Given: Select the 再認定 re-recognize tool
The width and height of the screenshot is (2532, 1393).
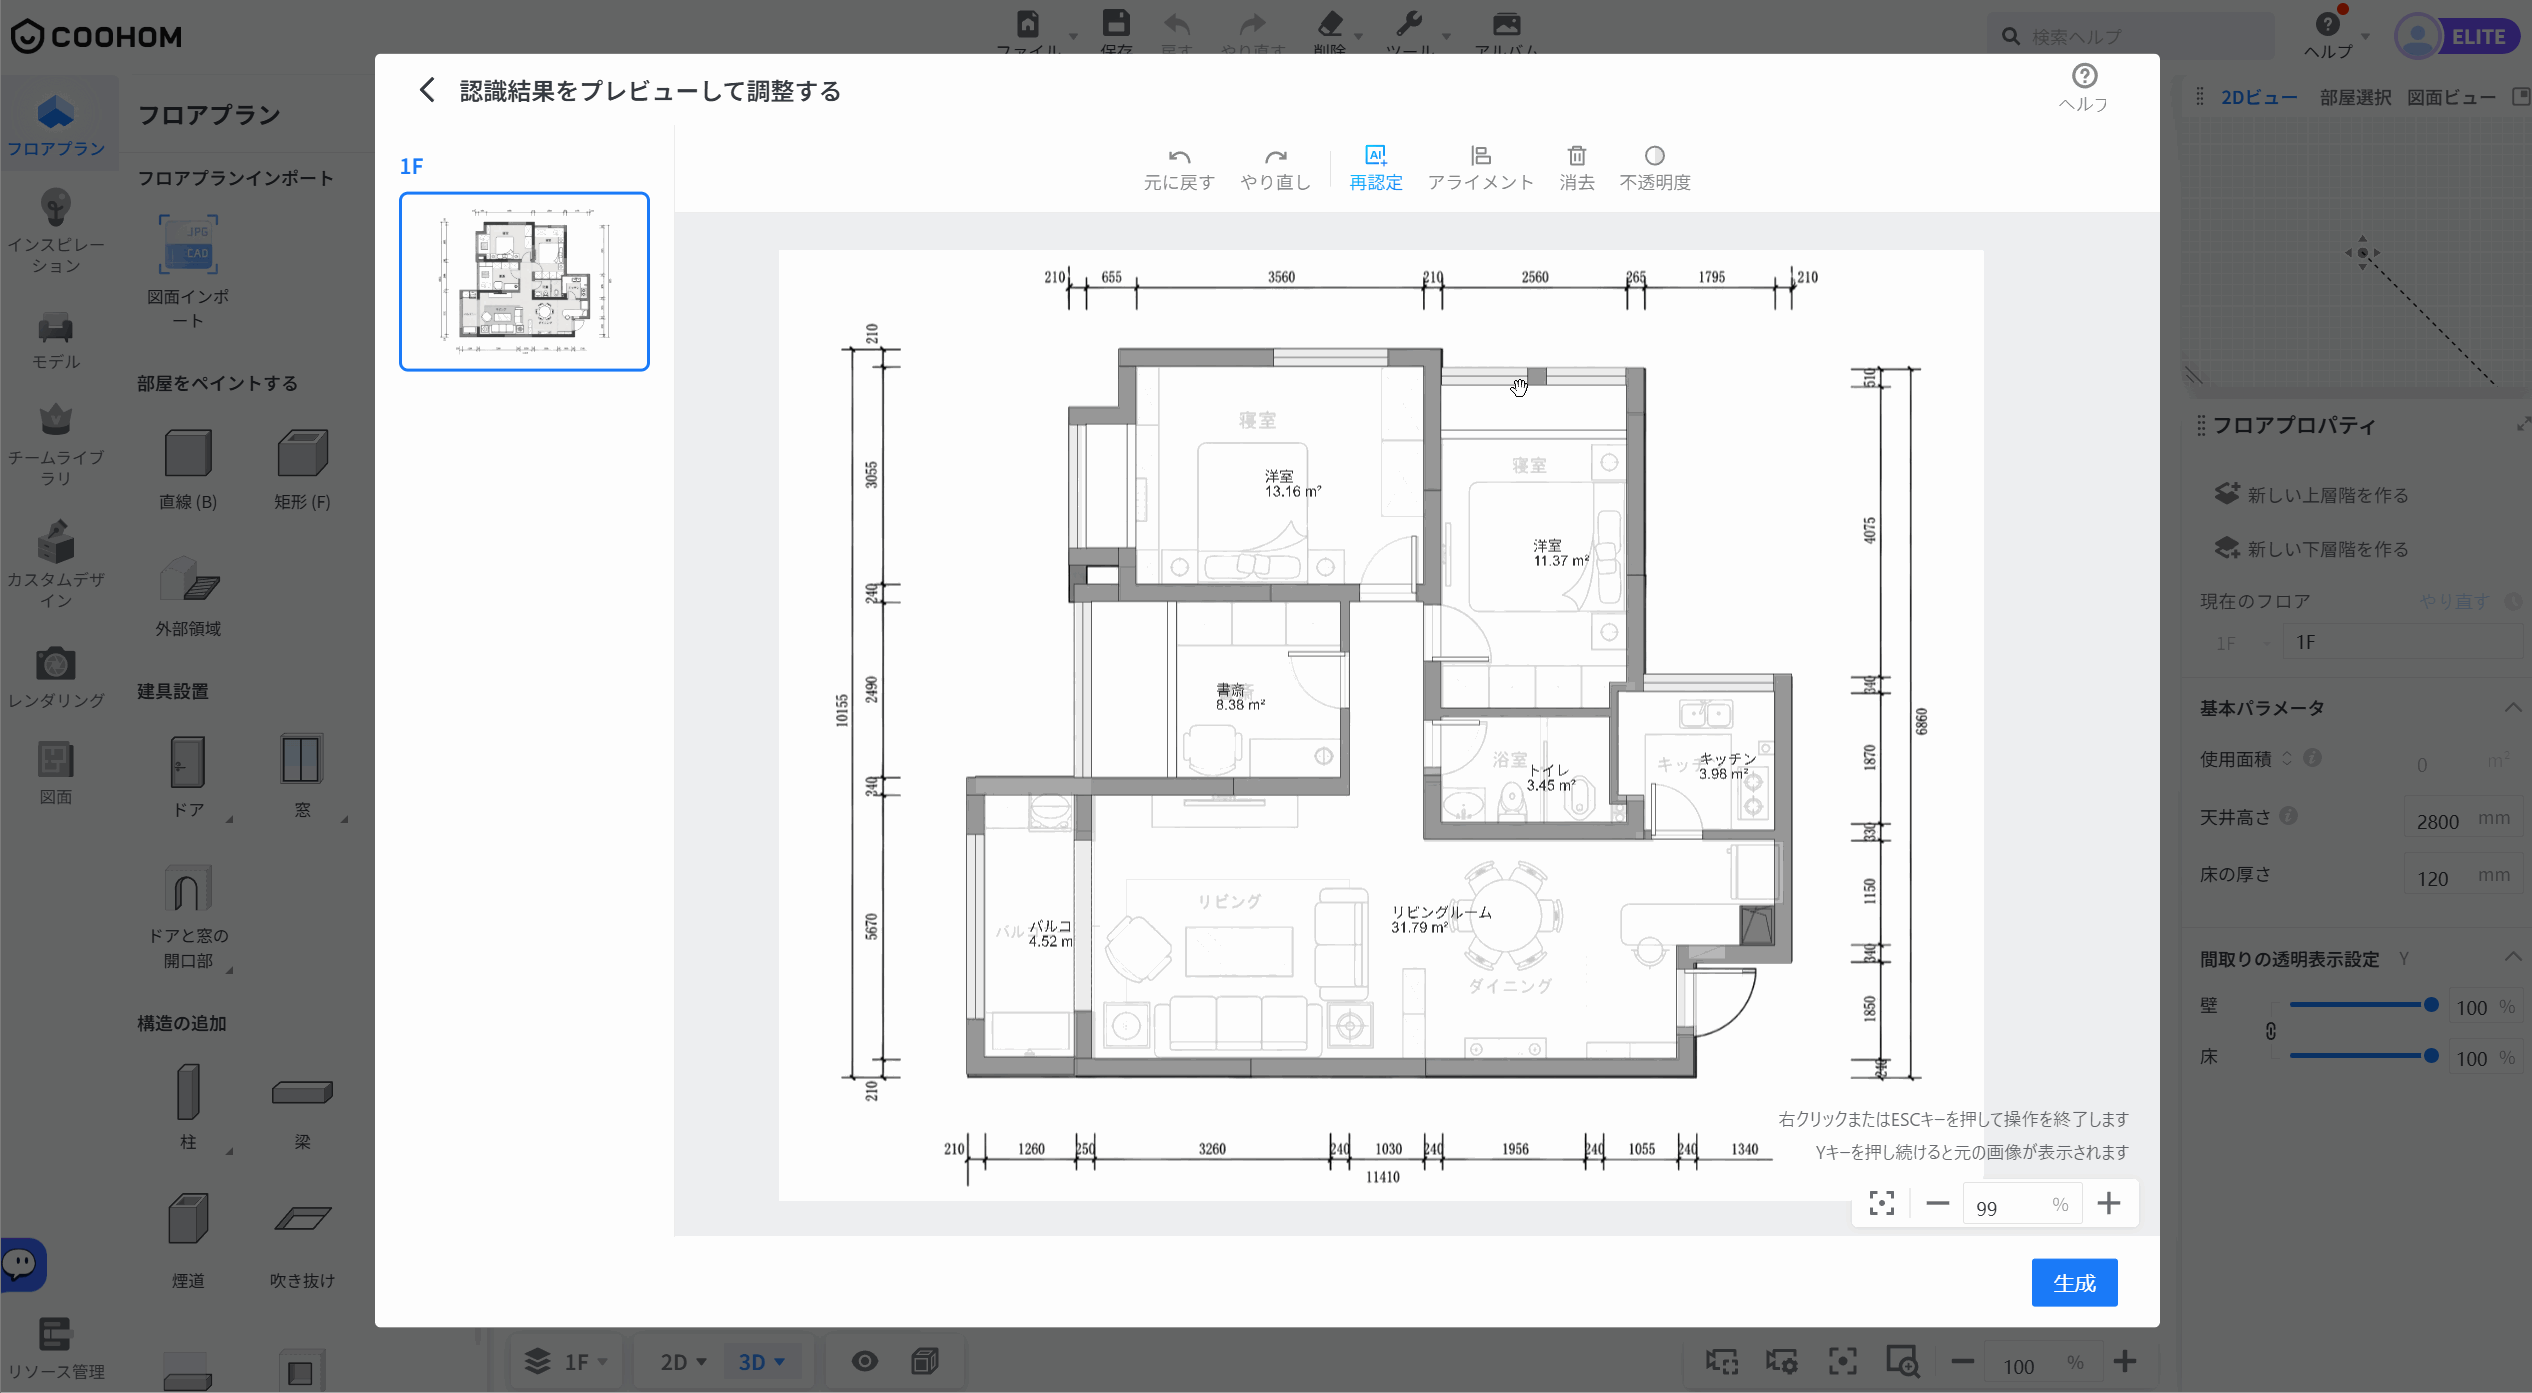Looking at the screenshot, I should point(1376,169).
